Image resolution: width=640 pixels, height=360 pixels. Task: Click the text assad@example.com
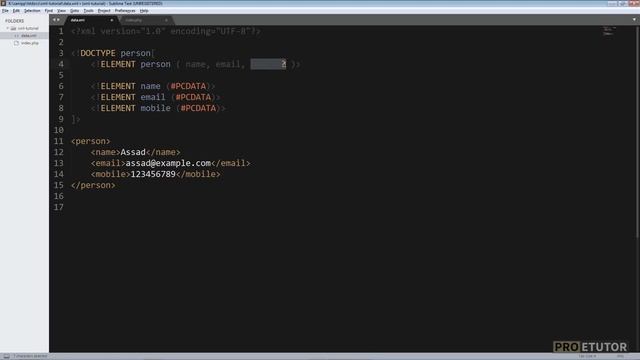point(168,163)
